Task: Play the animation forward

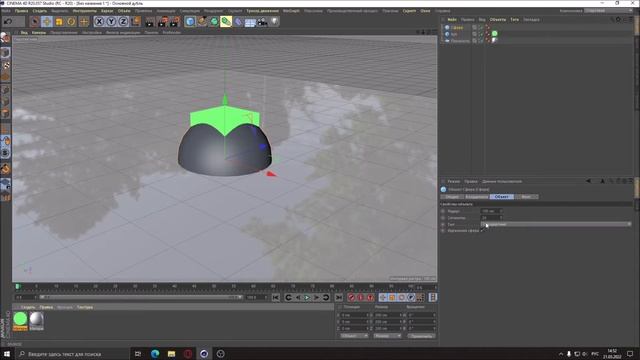Action: 307,297
